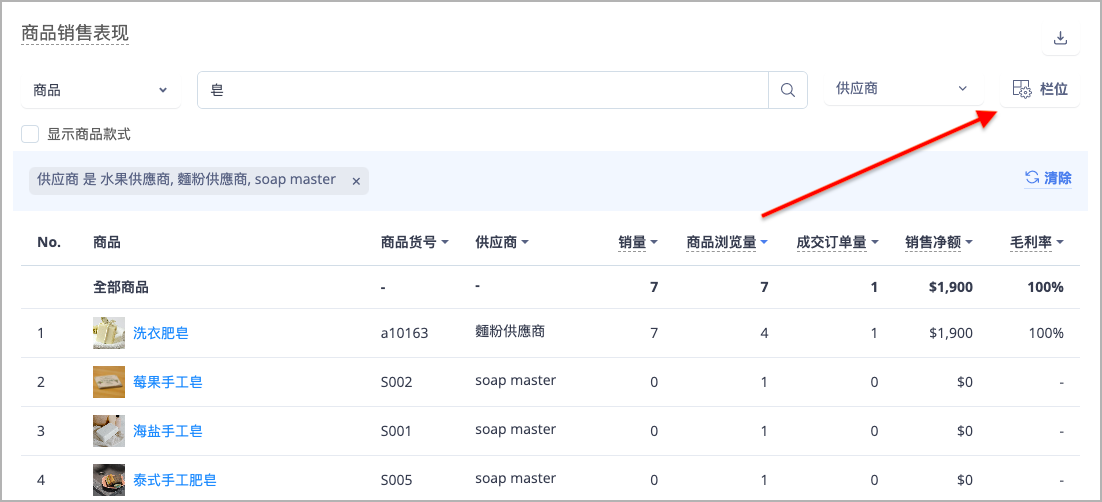Click 清除 to clear filters
This screenshot has height=502, width=1102.
pyautogui.click(x=1048, y=178)
